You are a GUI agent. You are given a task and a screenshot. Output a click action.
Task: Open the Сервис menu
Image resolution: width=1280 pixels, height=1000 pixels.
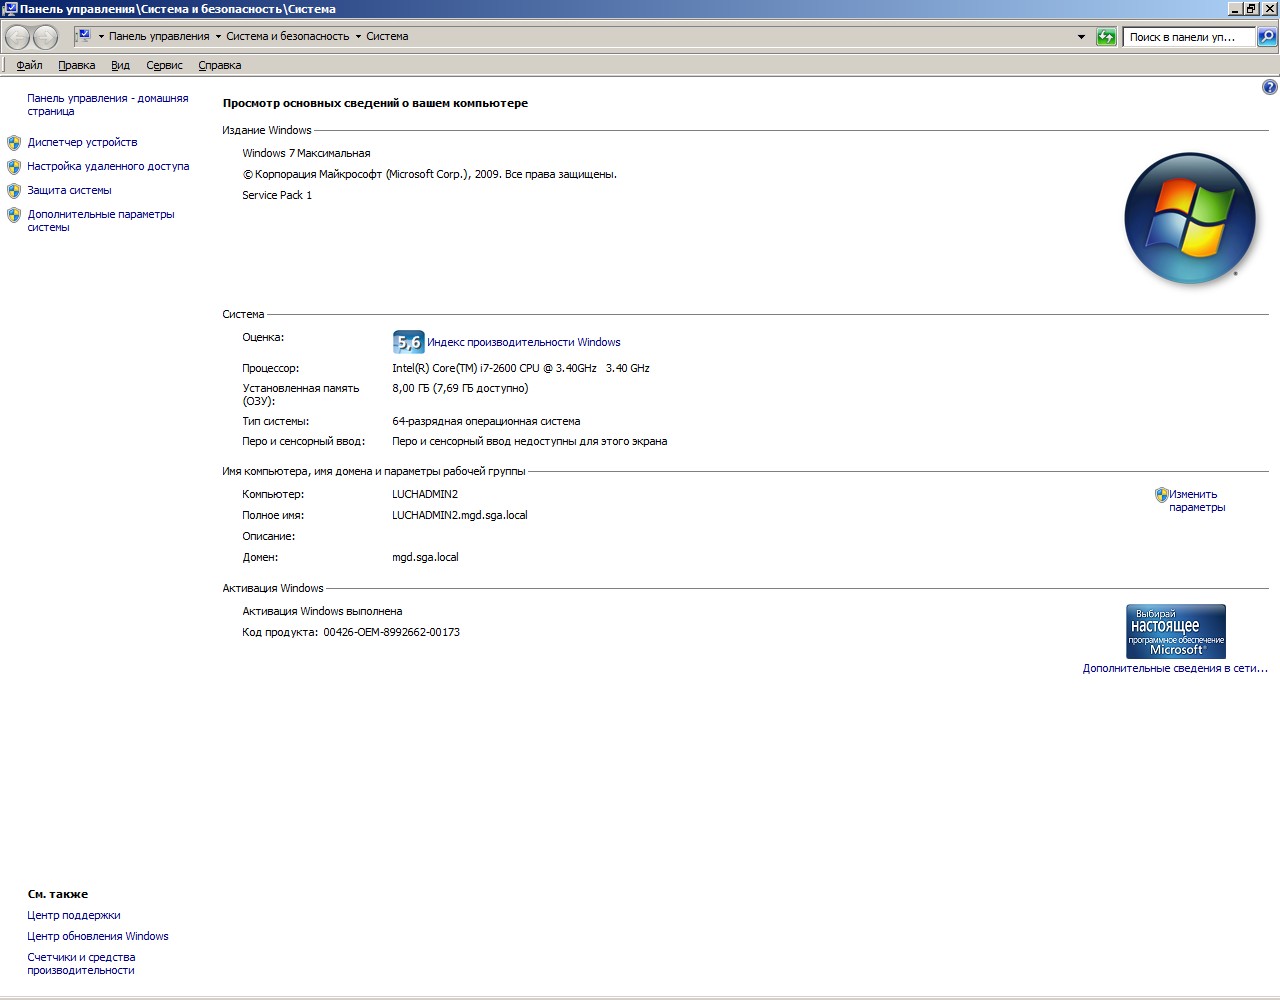pyautogui.click(x=164, y=65)
